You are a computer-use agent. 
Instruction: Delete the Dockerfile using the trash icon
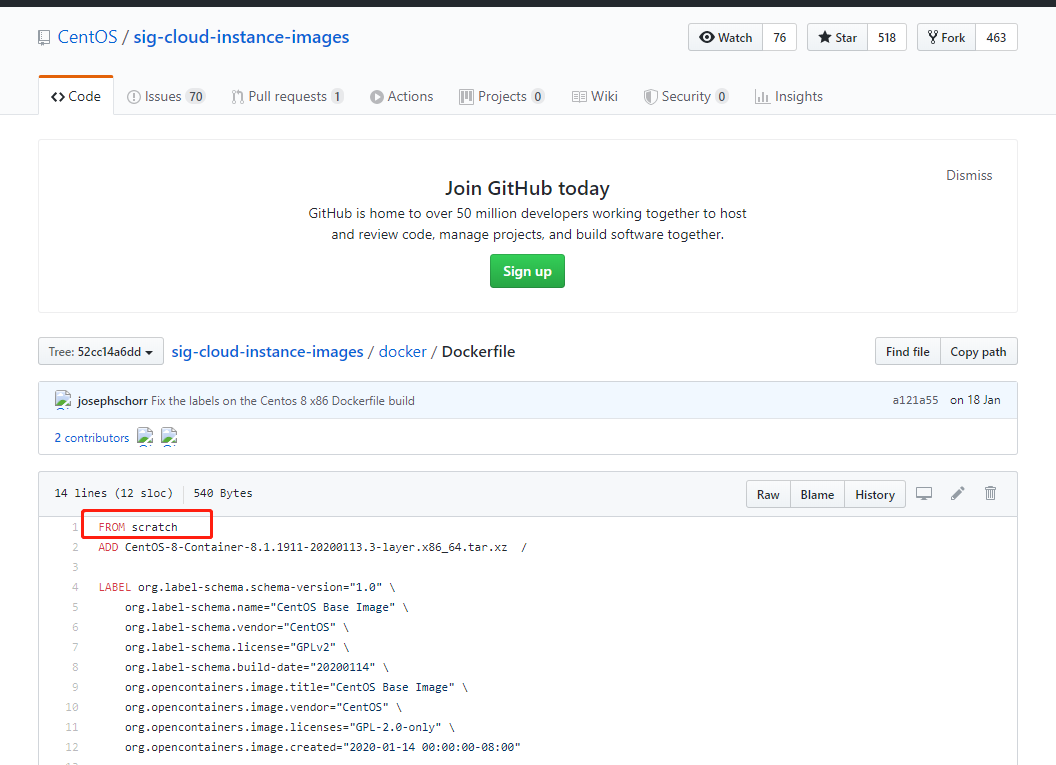point(990,493)
